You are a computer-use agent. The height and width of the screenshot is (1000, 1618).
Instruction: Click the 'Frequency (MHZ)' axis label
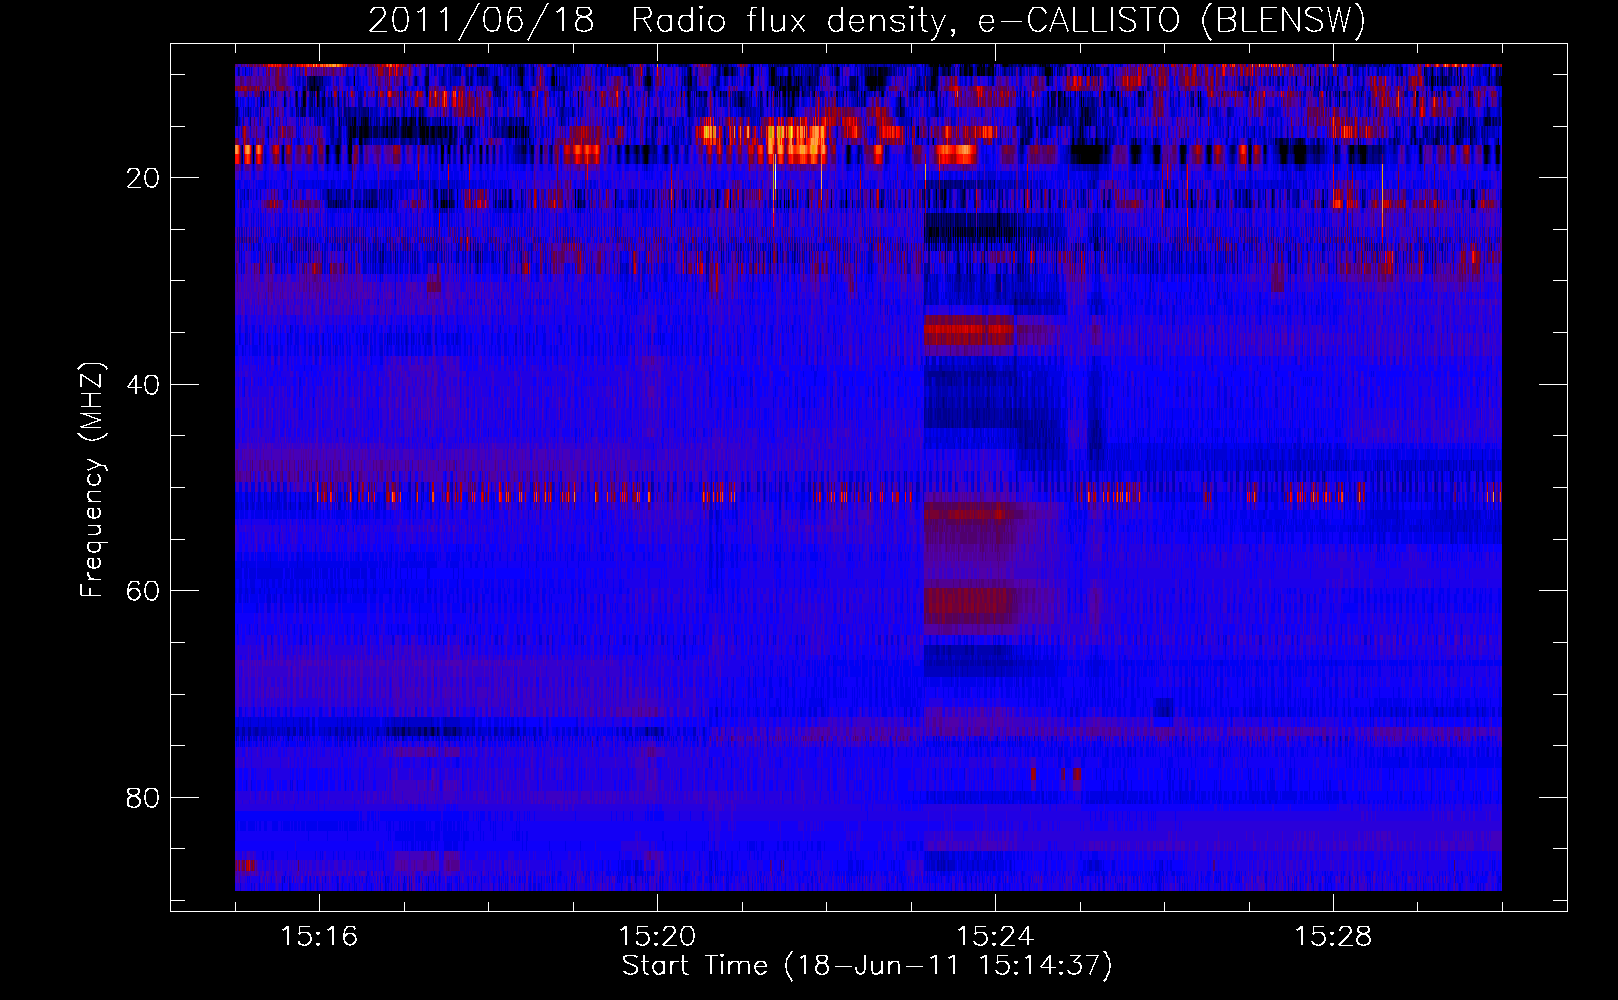click(92, 480)
